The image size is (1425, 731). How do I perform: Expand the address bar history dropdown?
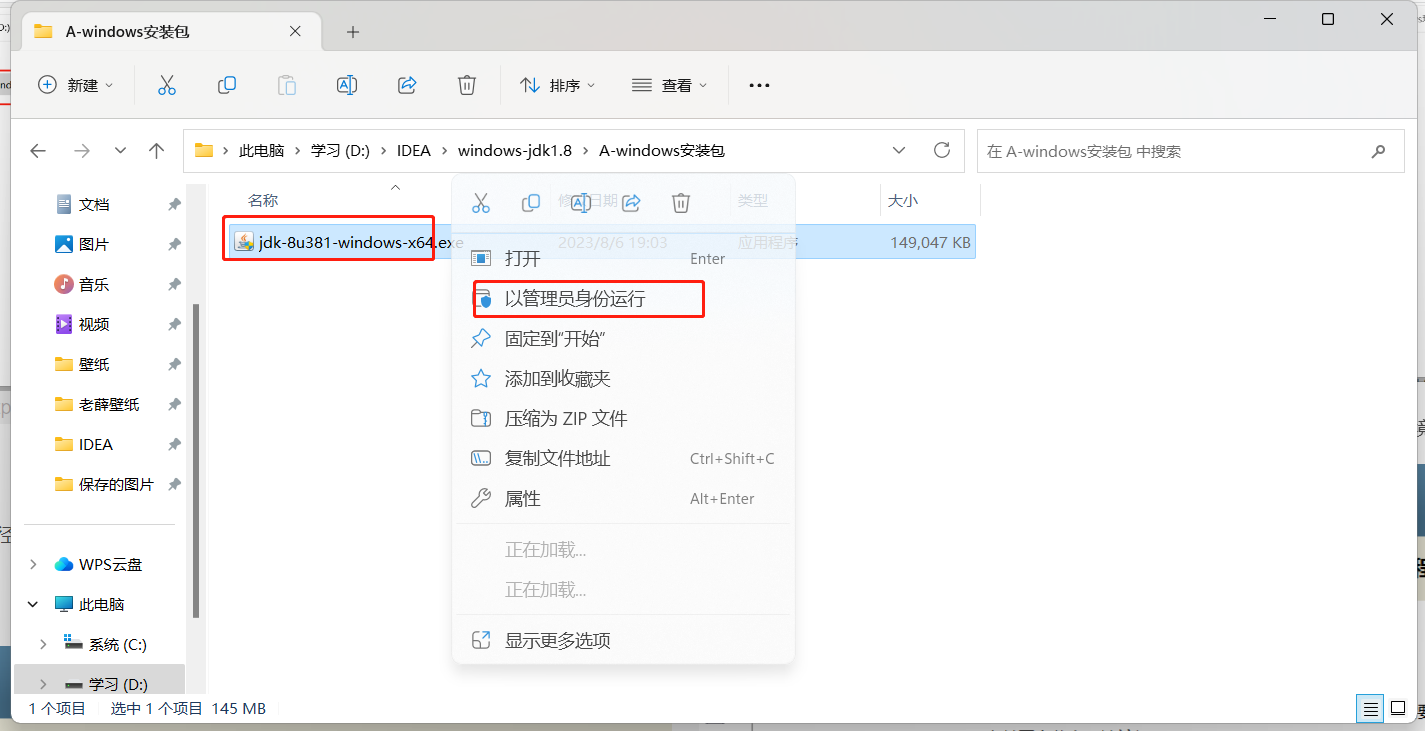898,150
